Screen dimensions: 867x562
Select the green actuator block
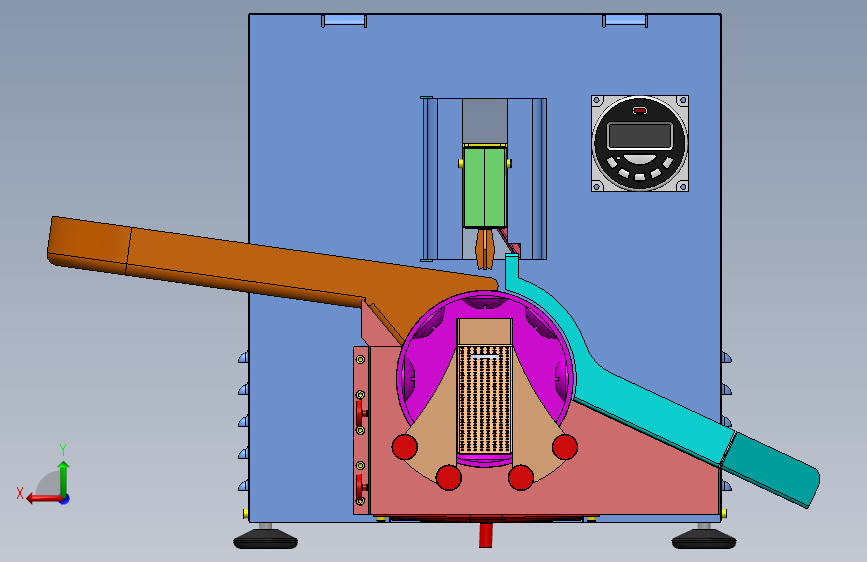point(485,186)
